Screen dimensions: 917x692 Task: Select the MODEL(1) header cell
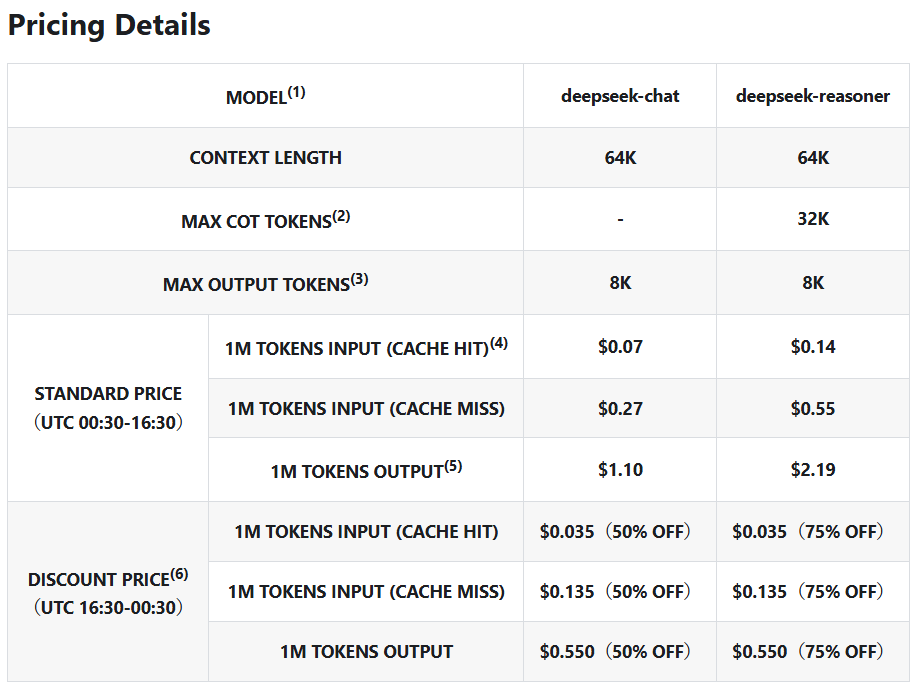click(266, 95)
